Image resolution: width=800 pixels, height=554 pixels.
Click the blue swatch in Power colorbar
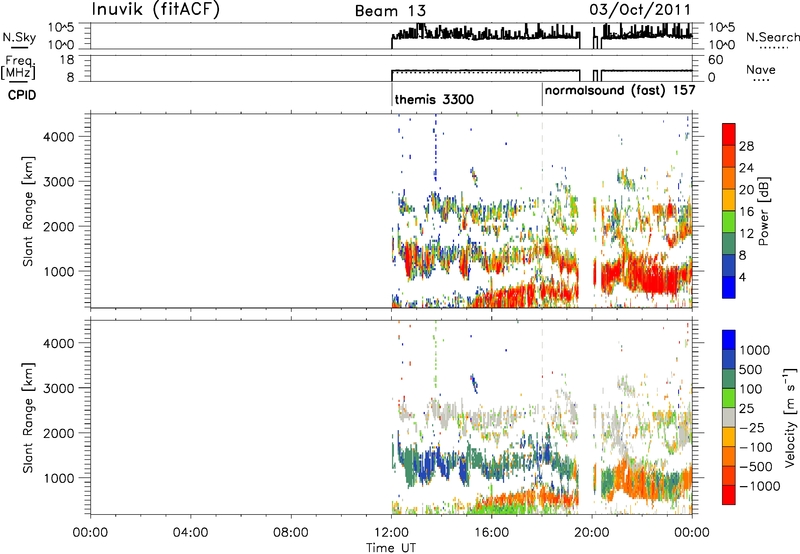(729, 287)
